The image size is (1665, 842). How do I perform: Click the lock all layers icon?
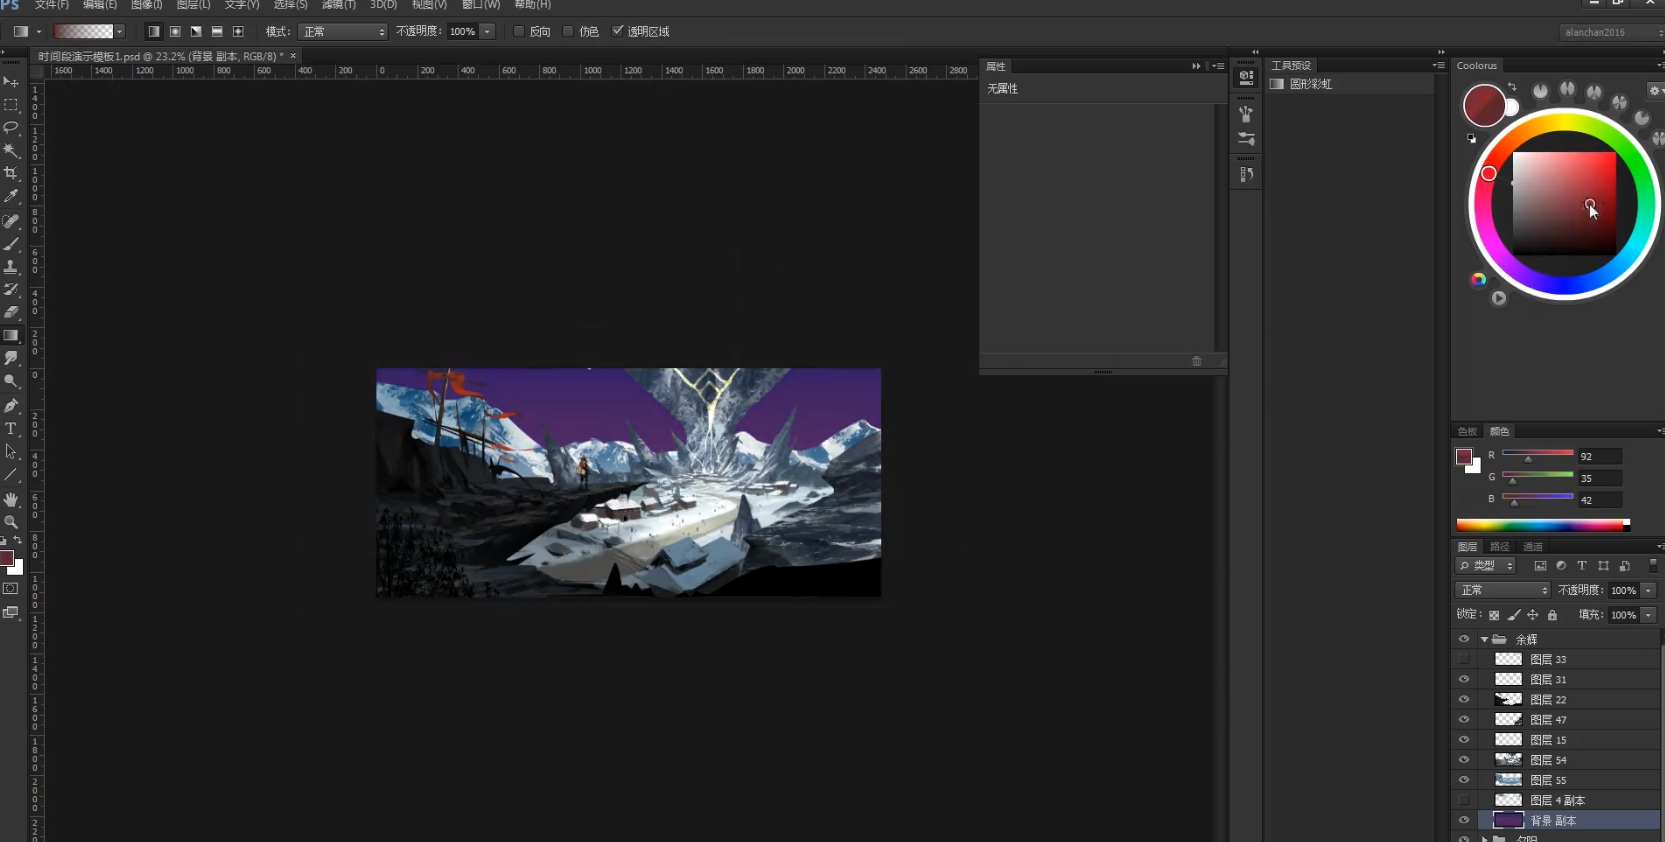(x=1552, y=615)
